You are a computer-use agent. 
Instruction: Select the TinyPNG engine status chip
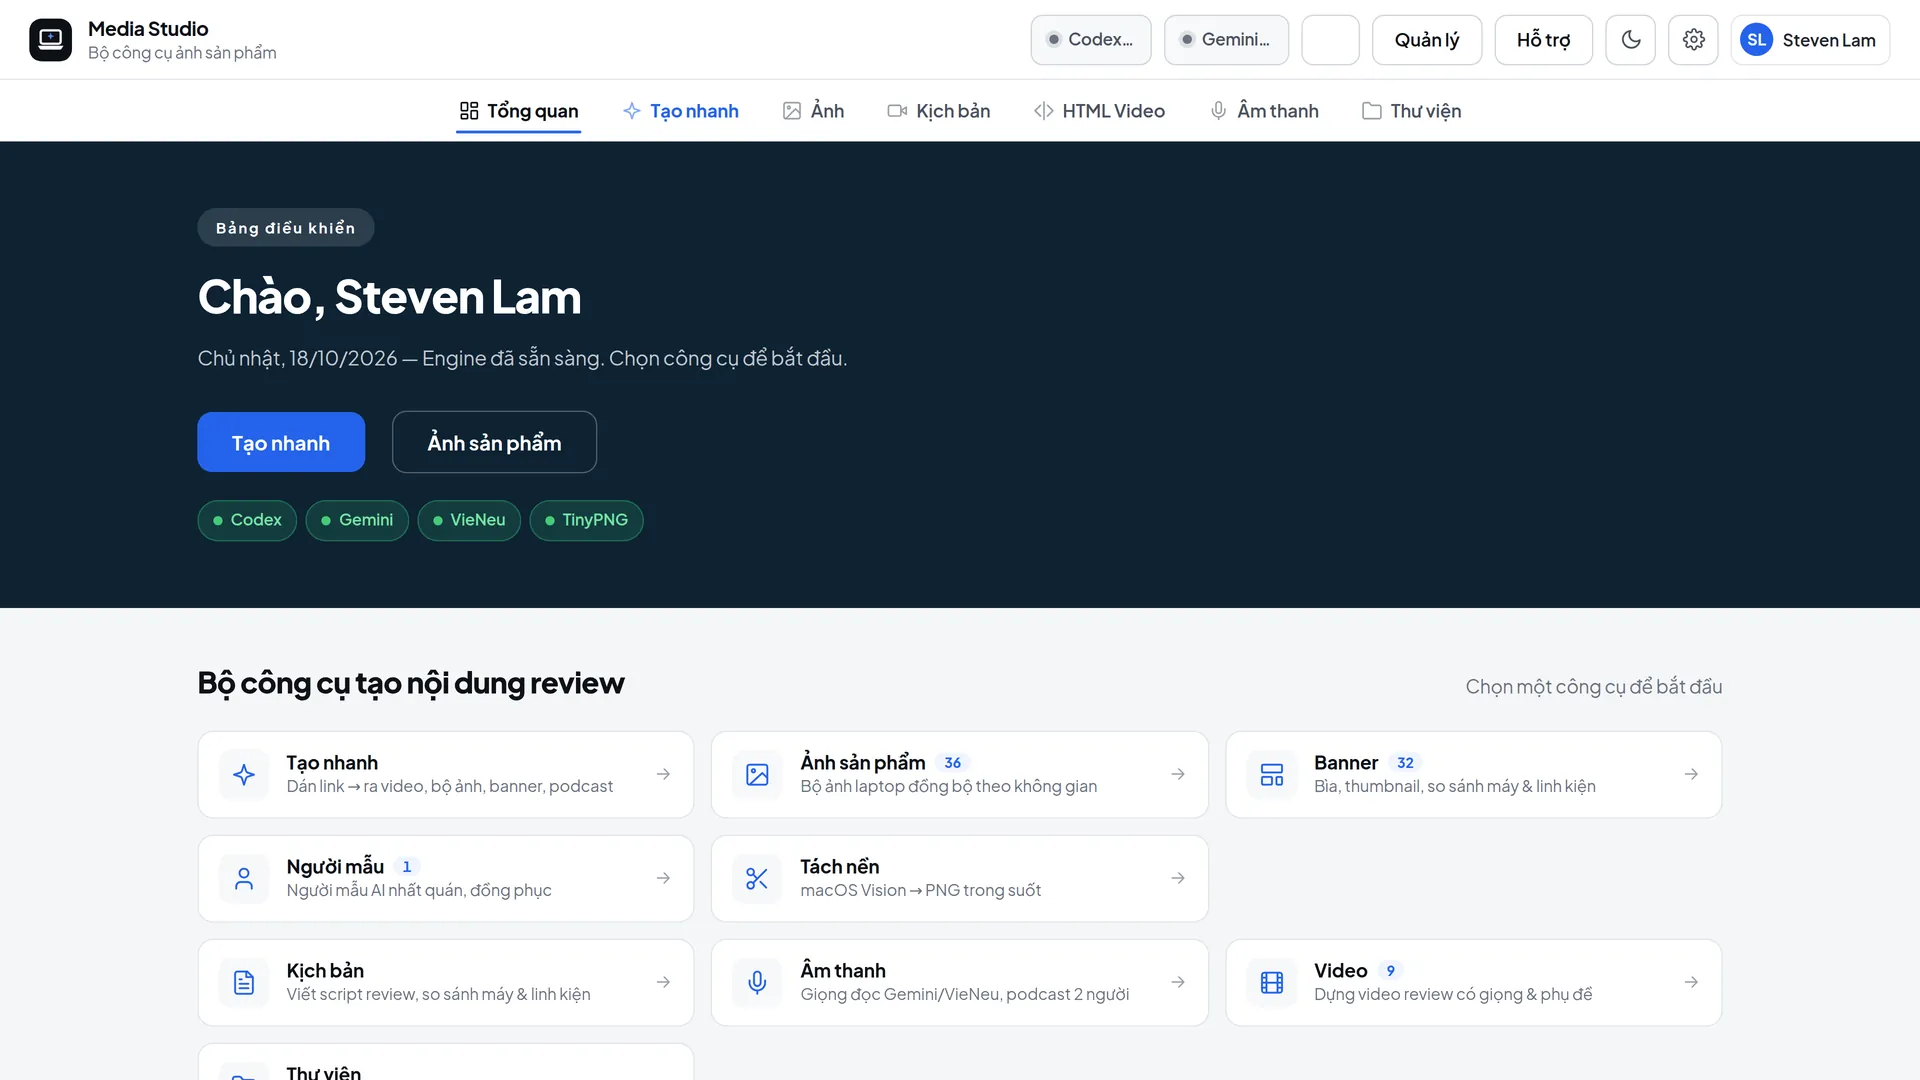click(586, 520)
